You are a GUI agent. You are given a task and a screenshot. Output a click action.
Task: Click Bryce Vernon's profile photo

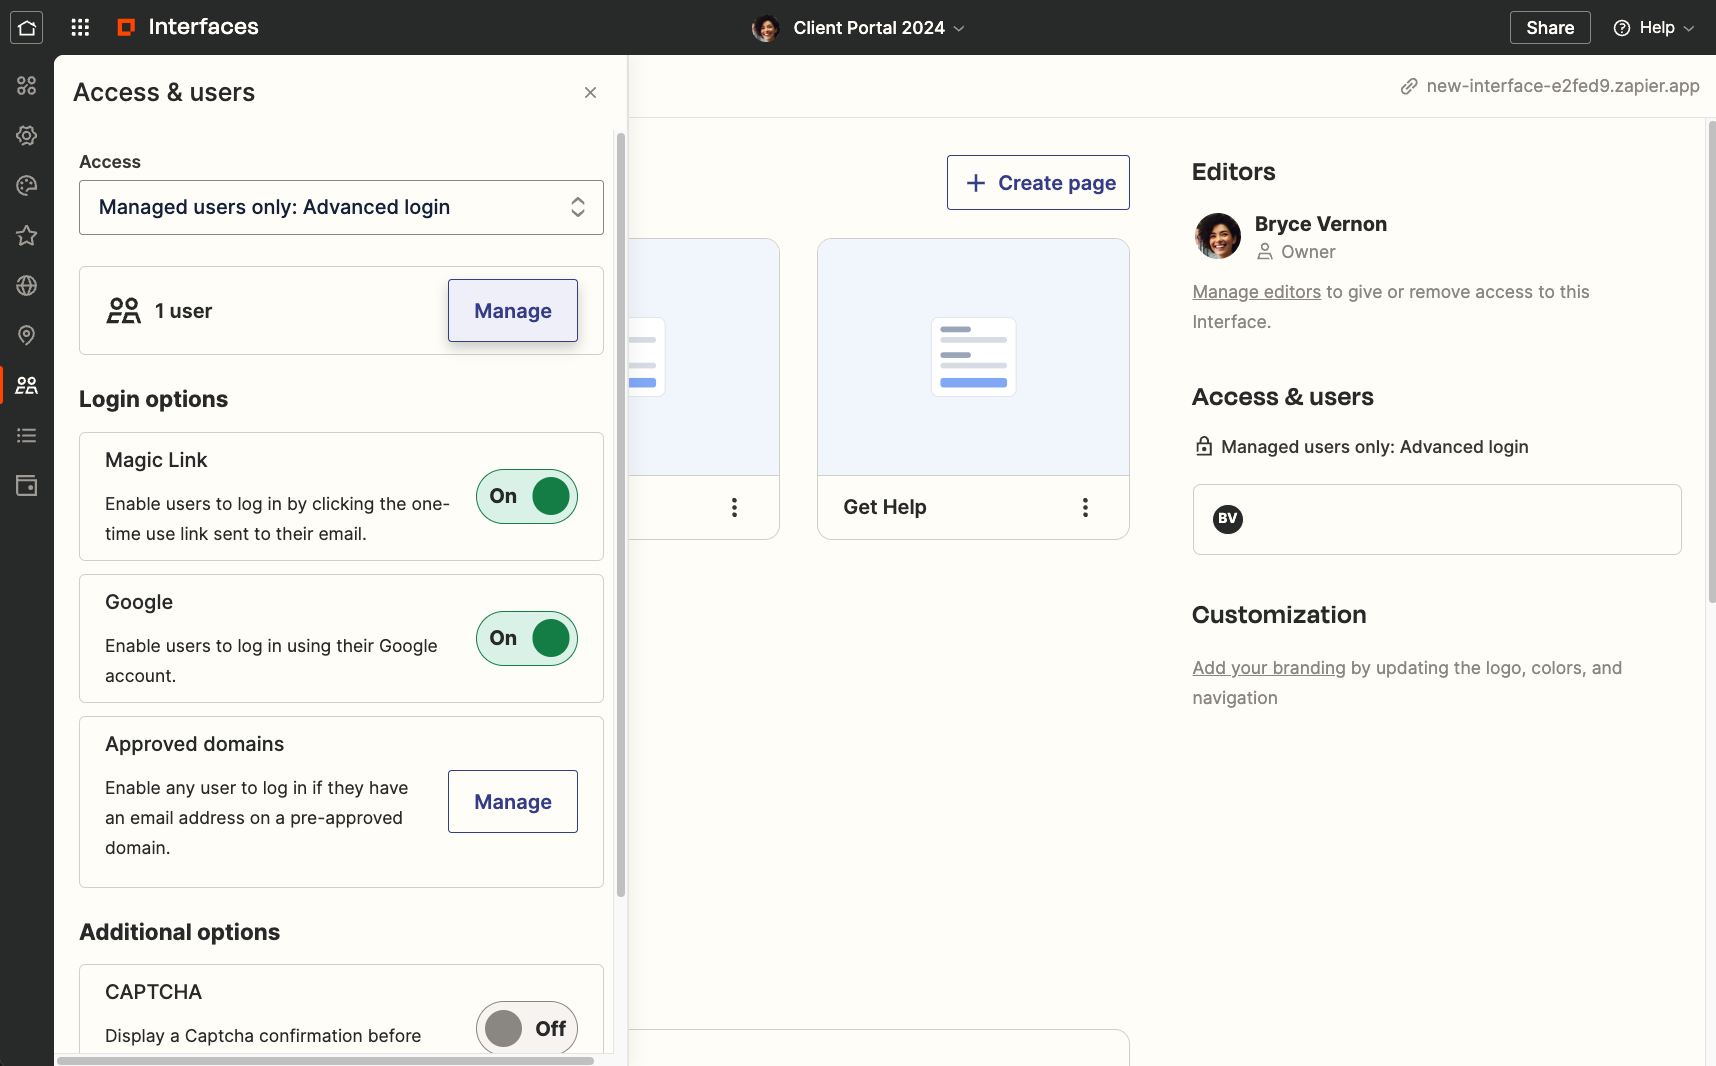point(1218,236)
